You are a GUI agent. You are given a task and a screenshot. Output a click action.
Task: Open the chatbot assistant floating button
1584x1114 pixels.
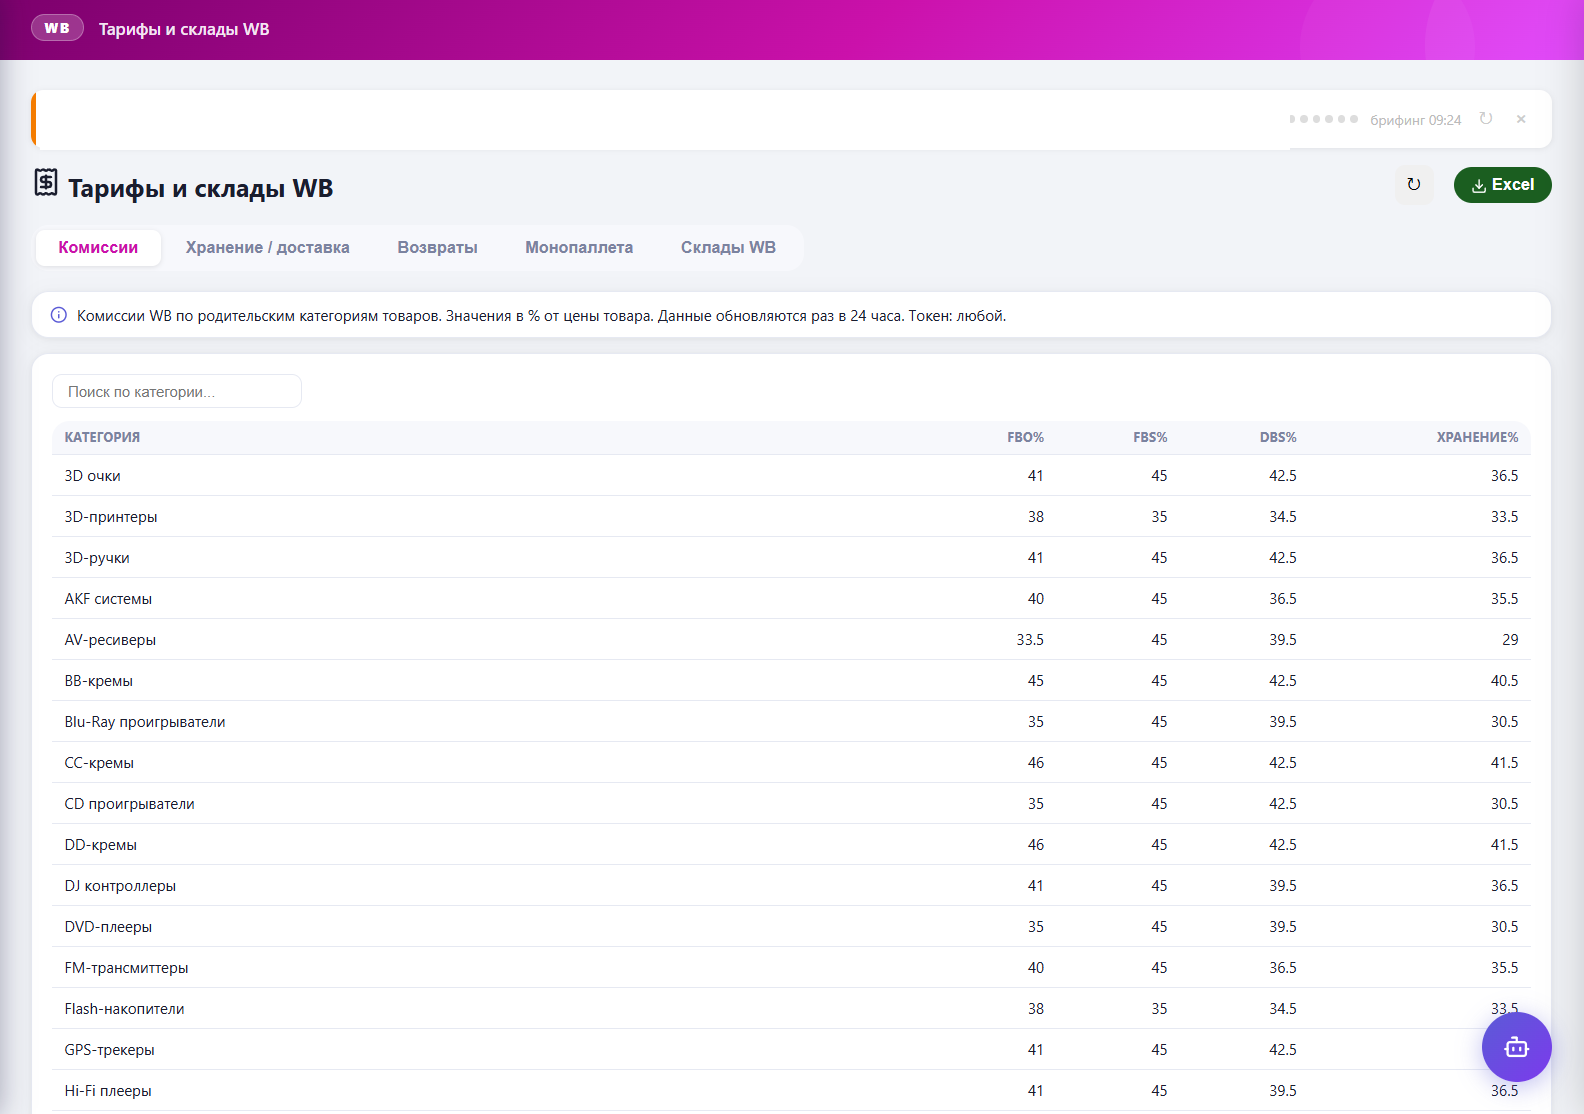(x=1516, y=1047)
